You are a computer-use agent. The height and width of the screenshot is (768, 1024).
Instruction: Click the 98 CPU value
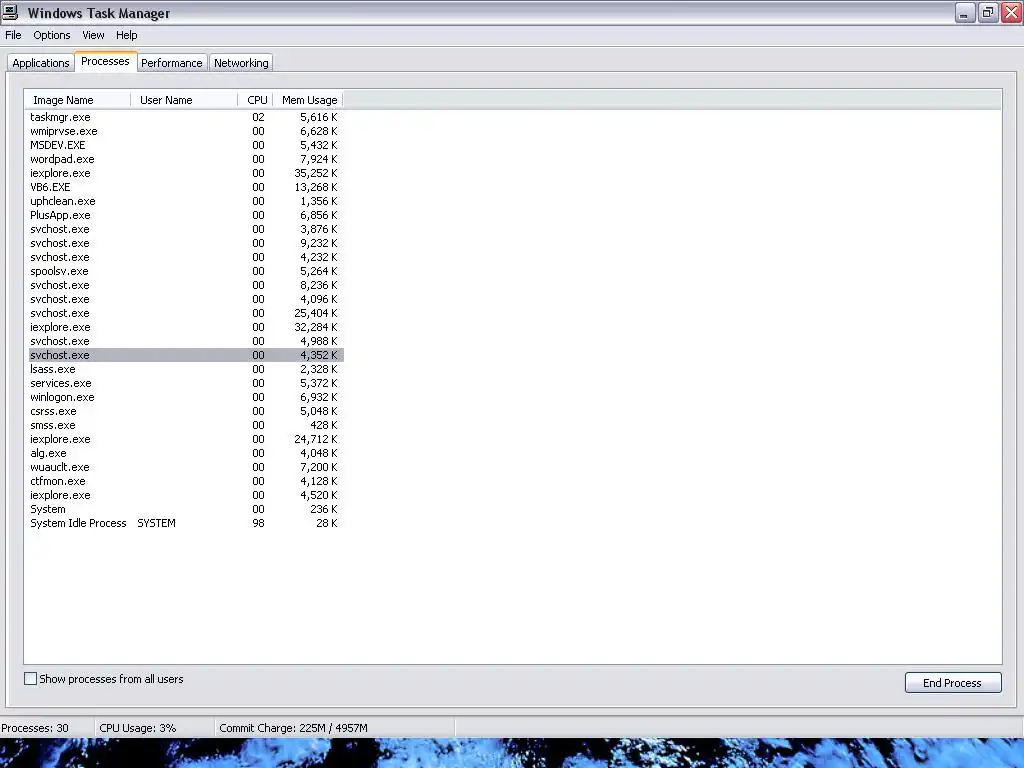259,523
